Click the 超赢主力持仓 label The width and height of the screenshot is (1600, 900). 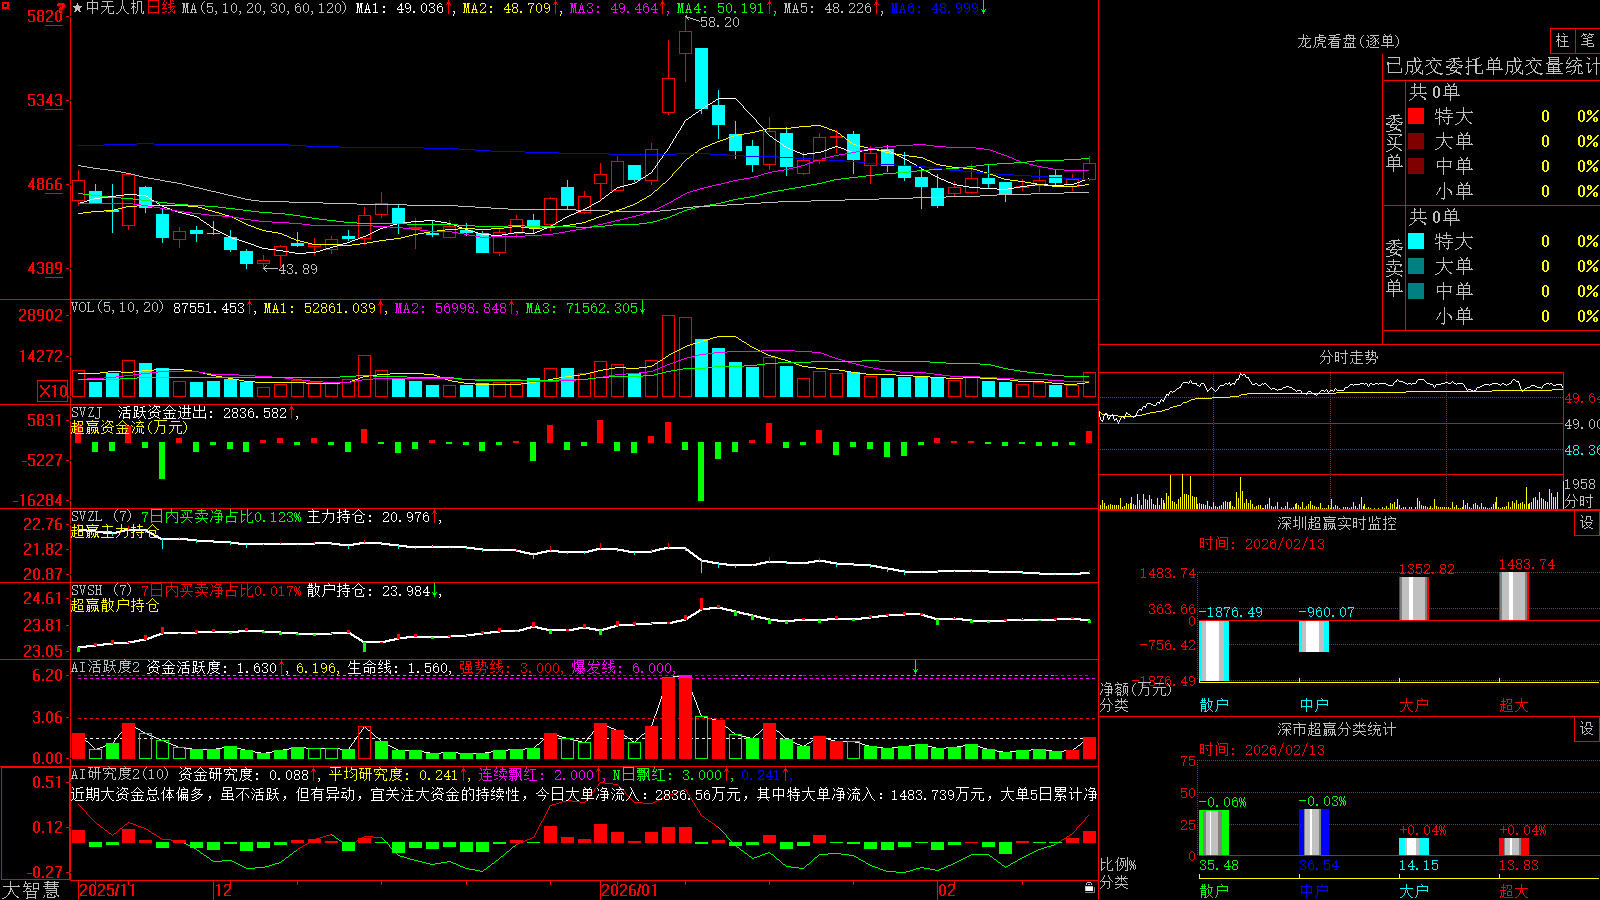point(115,532)
